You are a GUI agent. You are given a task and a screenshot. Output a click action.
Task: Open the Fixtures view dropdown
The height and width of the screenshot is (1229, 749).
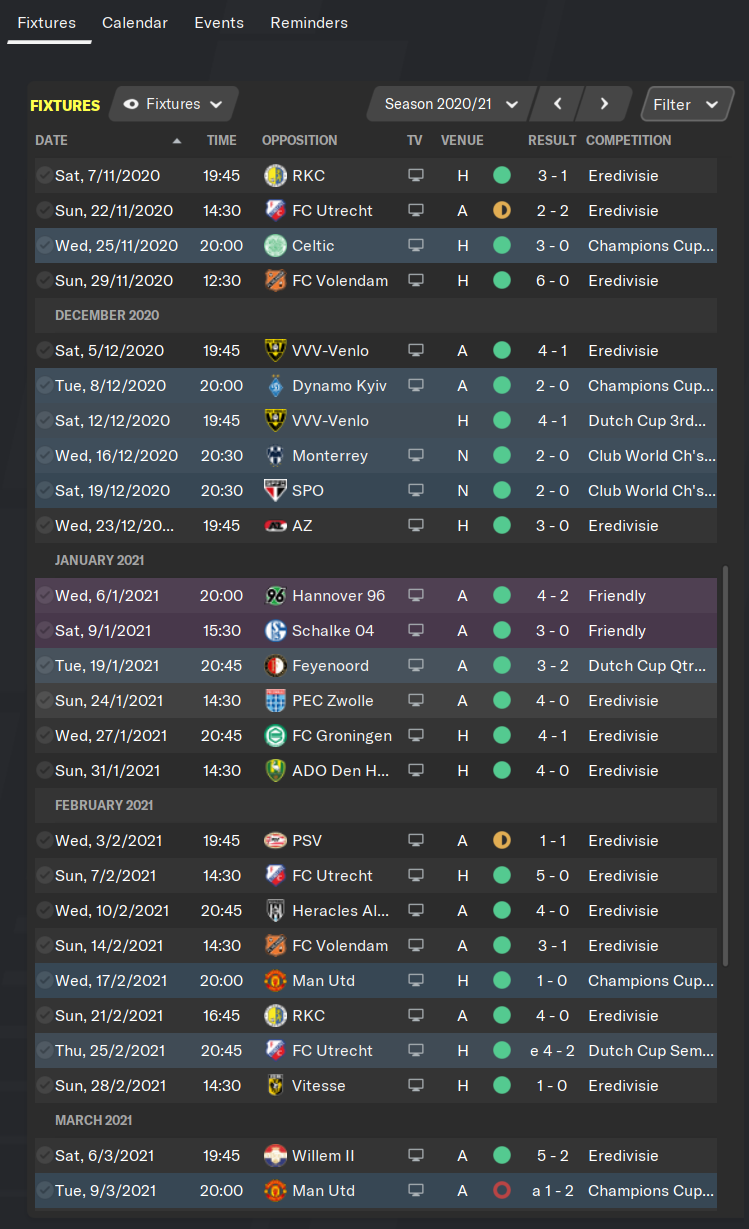pos(173,104)
